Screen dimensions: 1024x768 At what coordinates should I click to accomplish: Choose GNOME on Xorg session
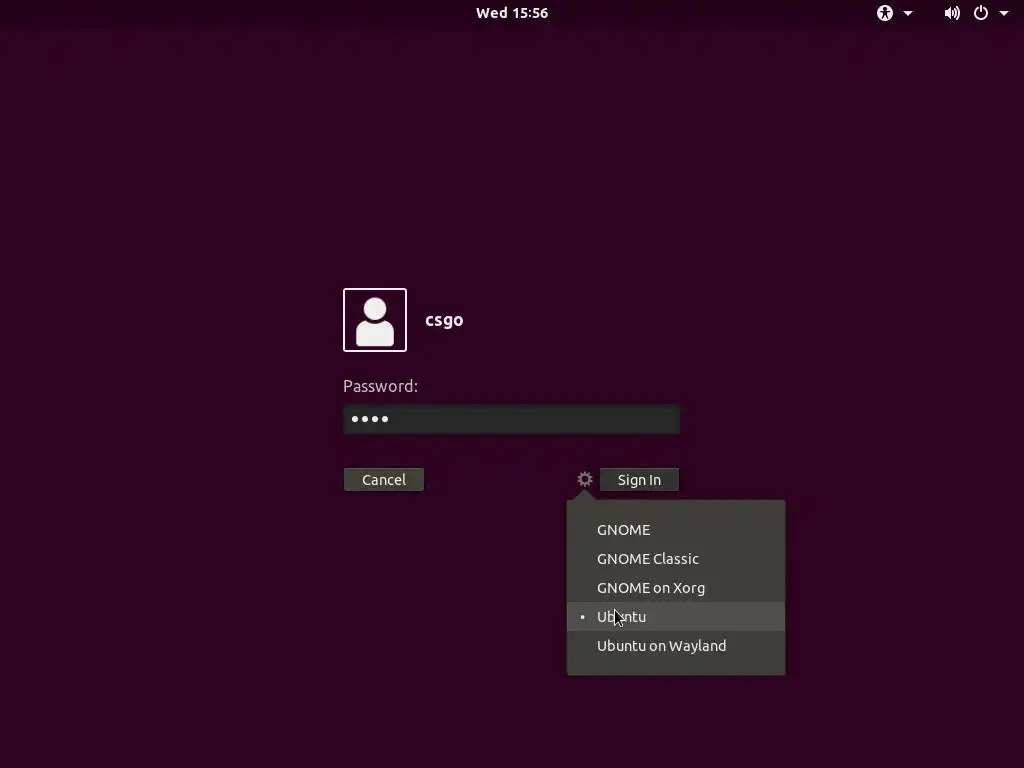point(676,588)
